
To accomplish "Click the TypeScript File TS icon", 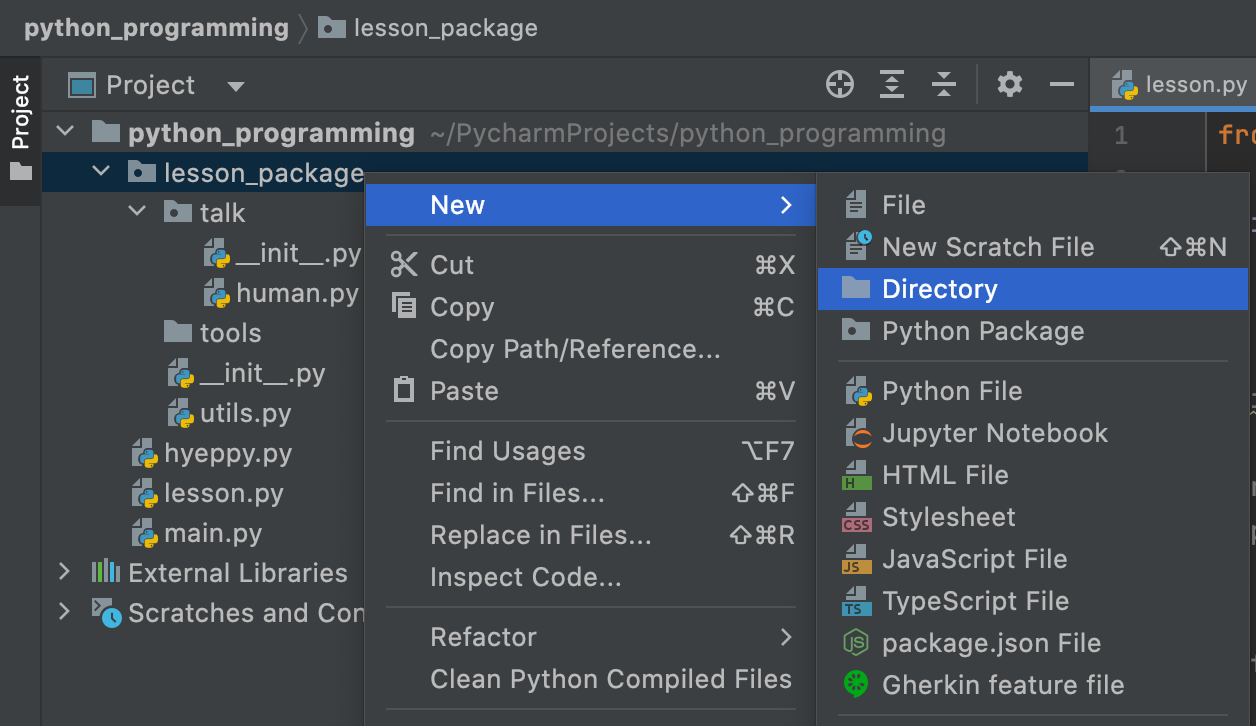I will [857, 601].
